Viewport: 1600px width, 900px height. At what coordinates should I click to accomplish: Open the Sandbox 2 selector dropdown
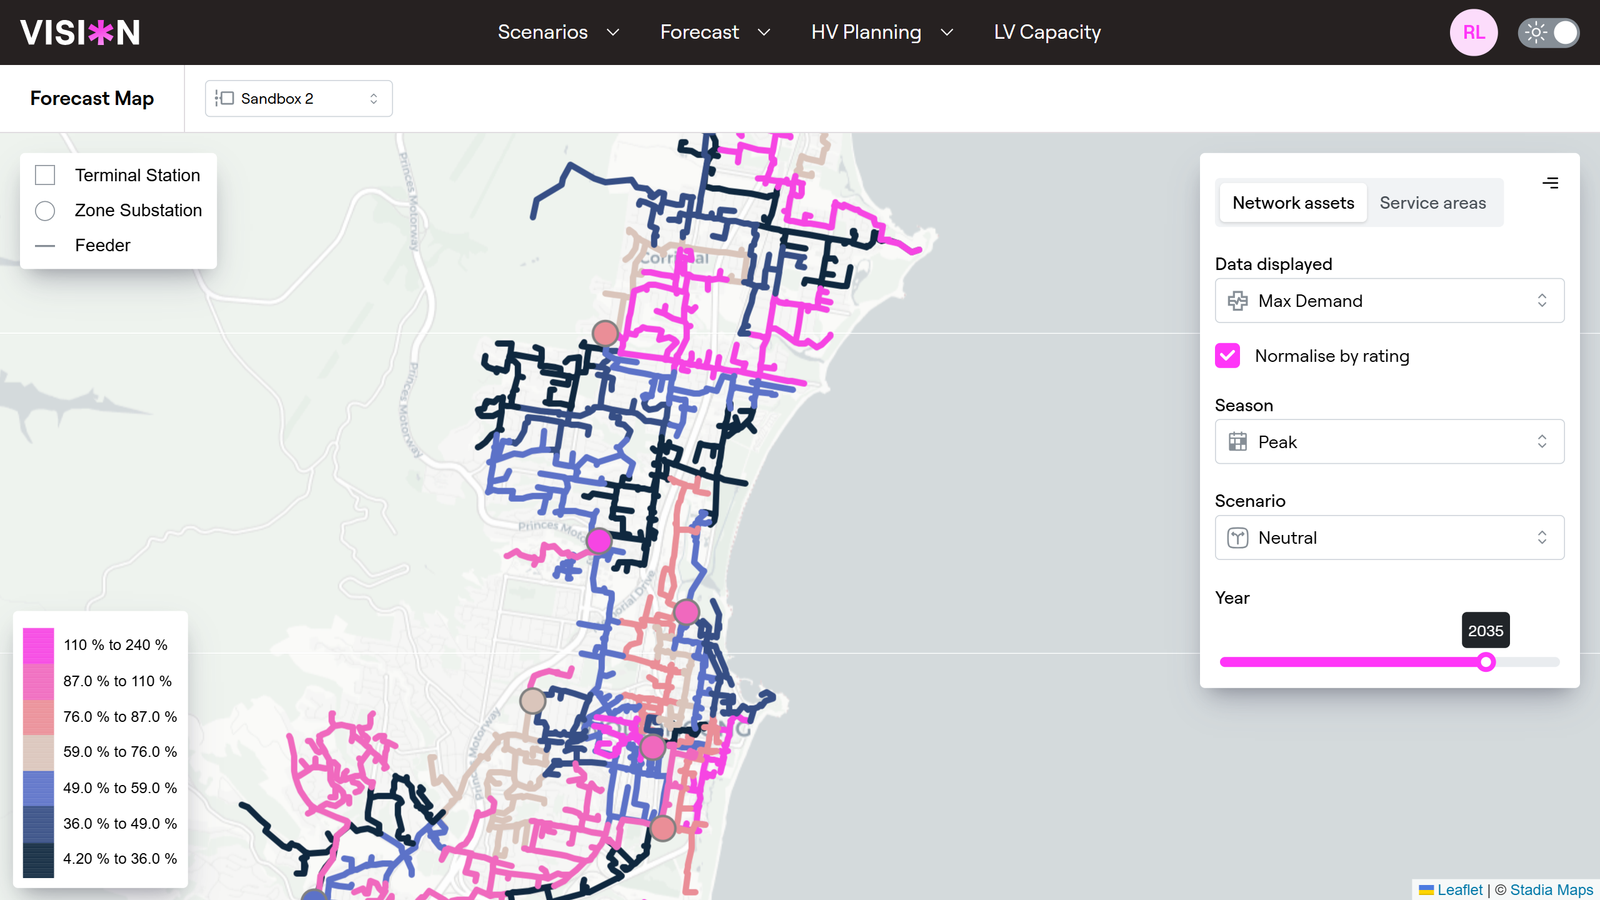tap(298, 98)
